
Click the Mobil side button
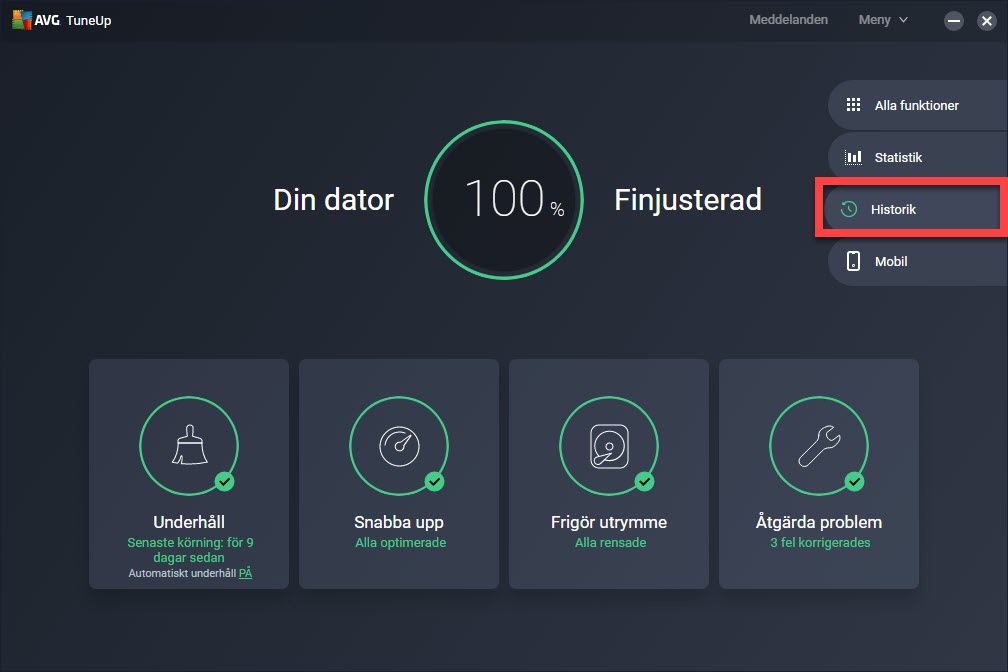pyautogui.click(x=916, y=261)
